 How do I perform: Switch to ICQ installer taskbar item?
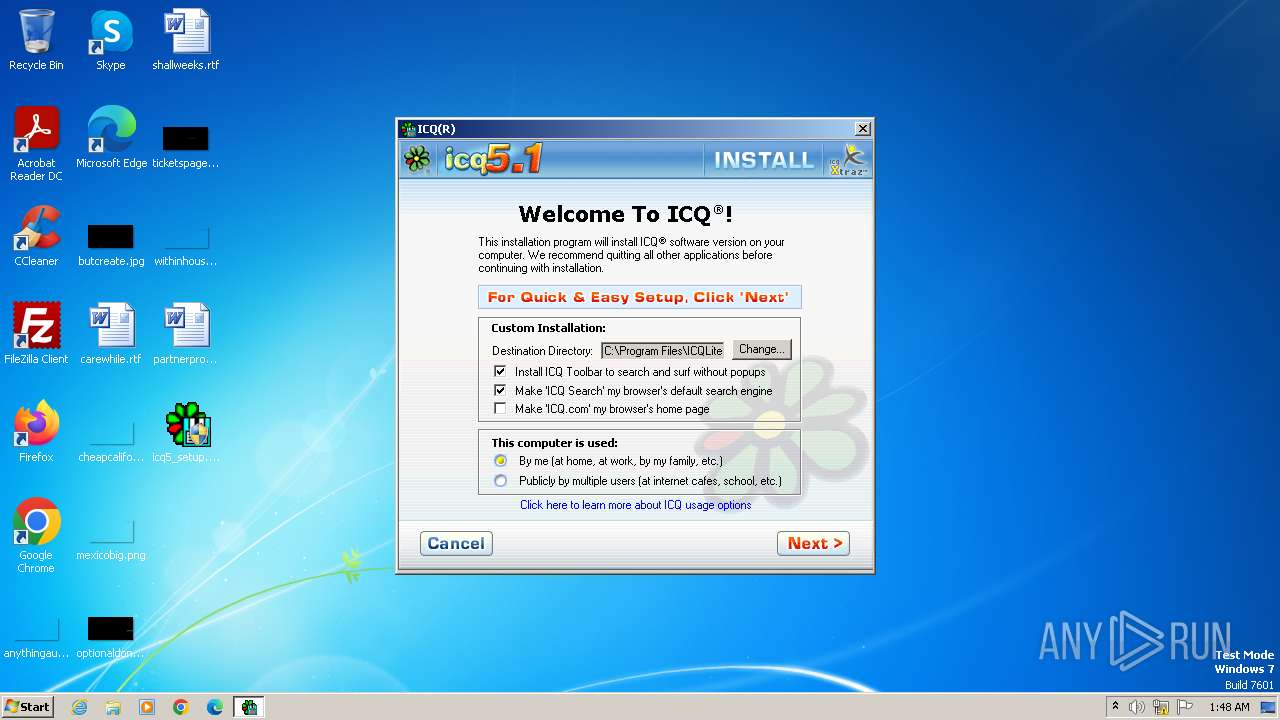pos(249,707)
